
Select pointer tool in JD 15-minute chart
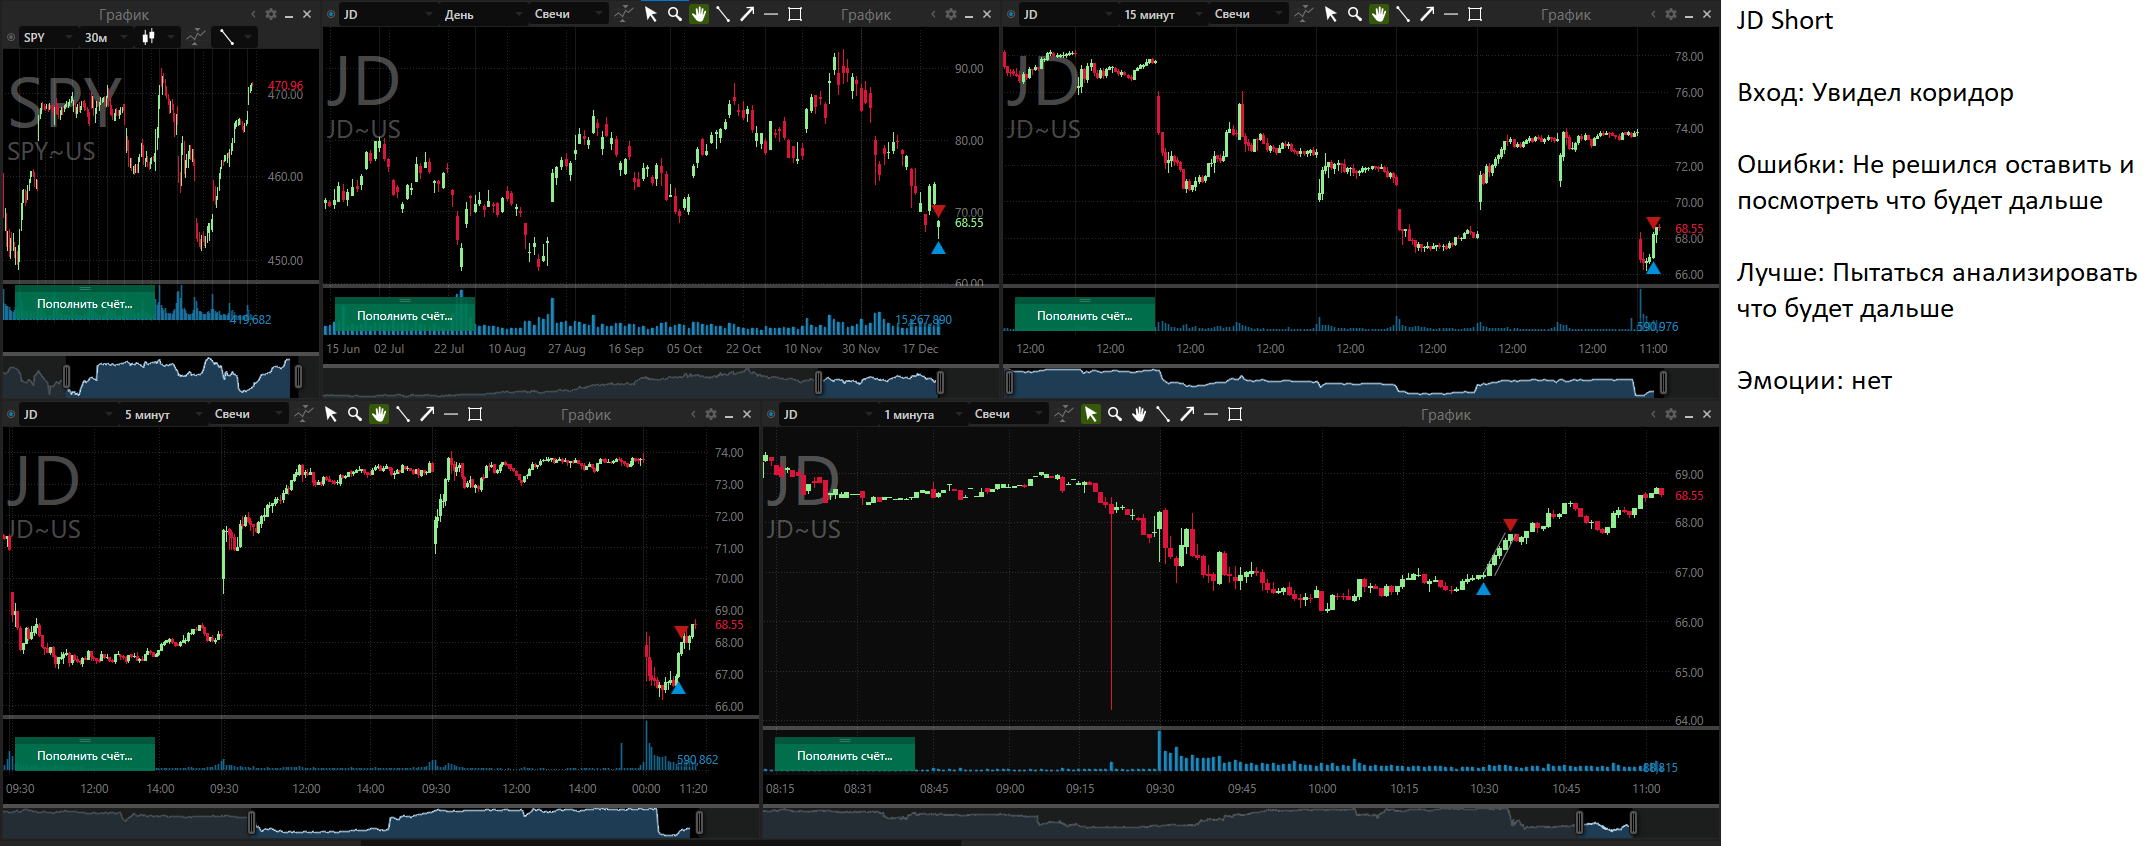(1331, 14)
